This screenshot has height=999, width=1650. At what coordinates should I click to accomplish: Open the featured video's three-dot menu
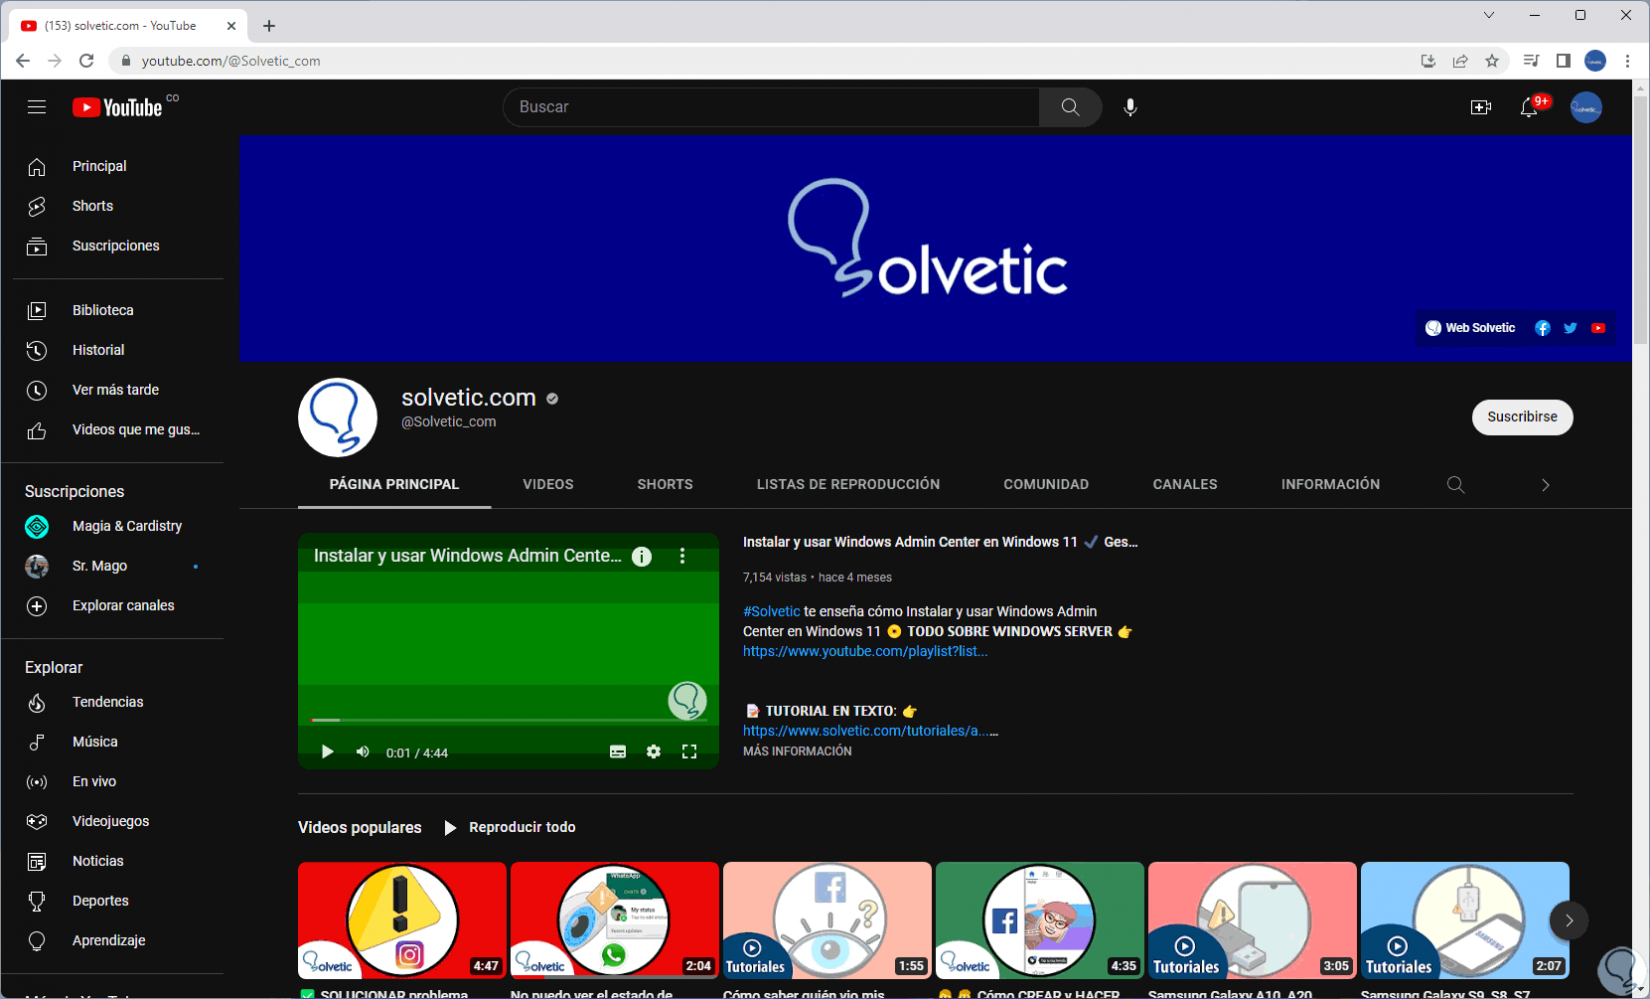(683, 556)
